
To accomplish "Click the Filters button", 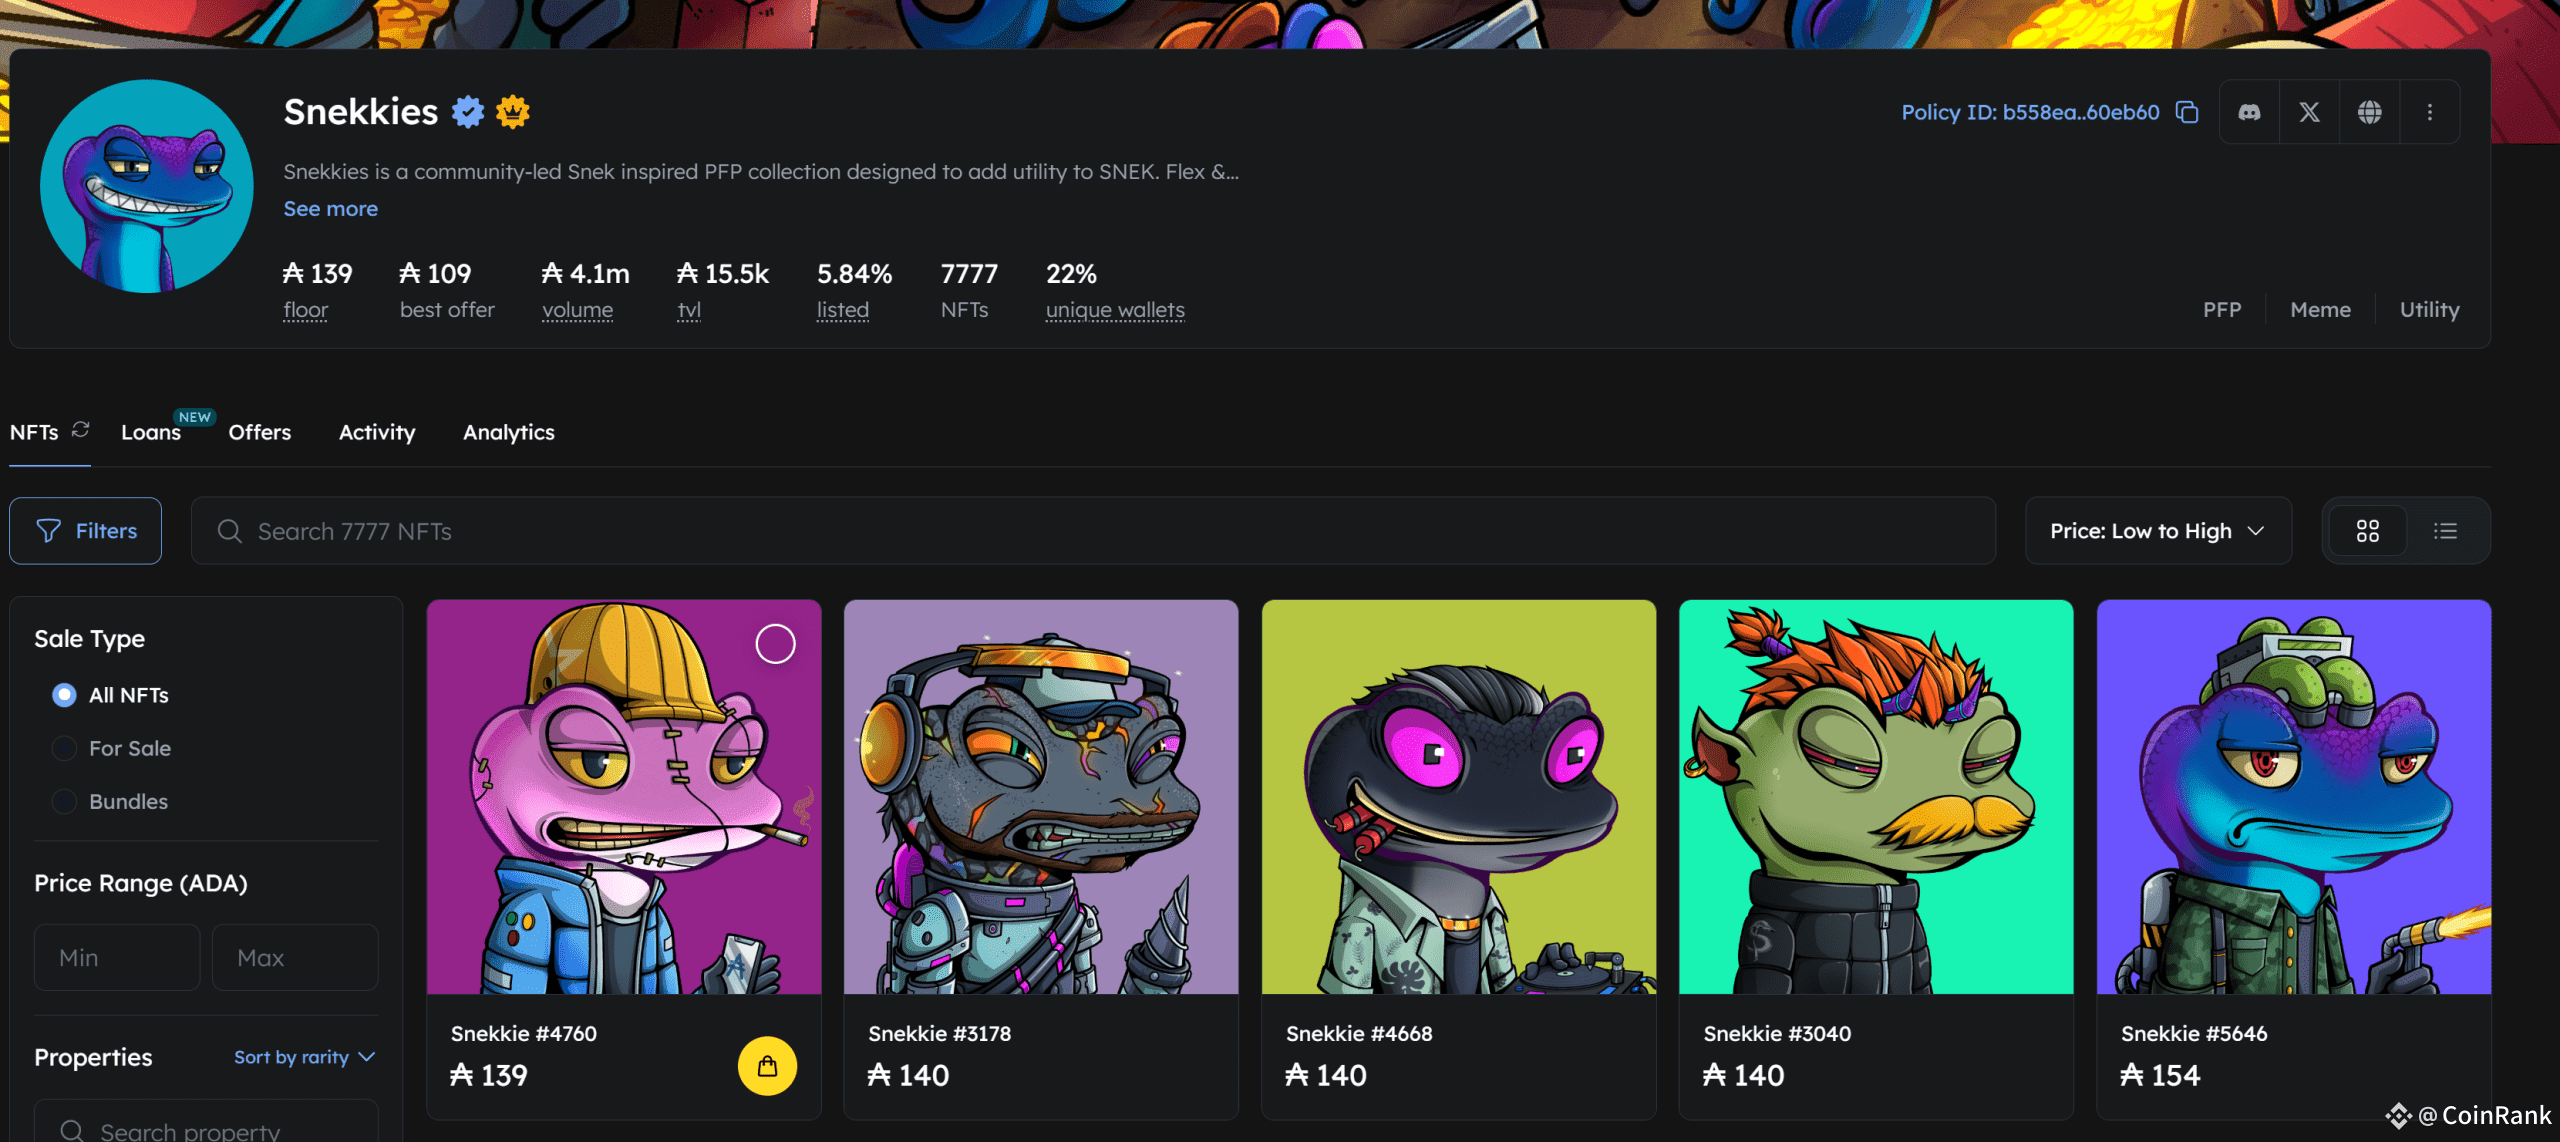I will coord(86,531).
